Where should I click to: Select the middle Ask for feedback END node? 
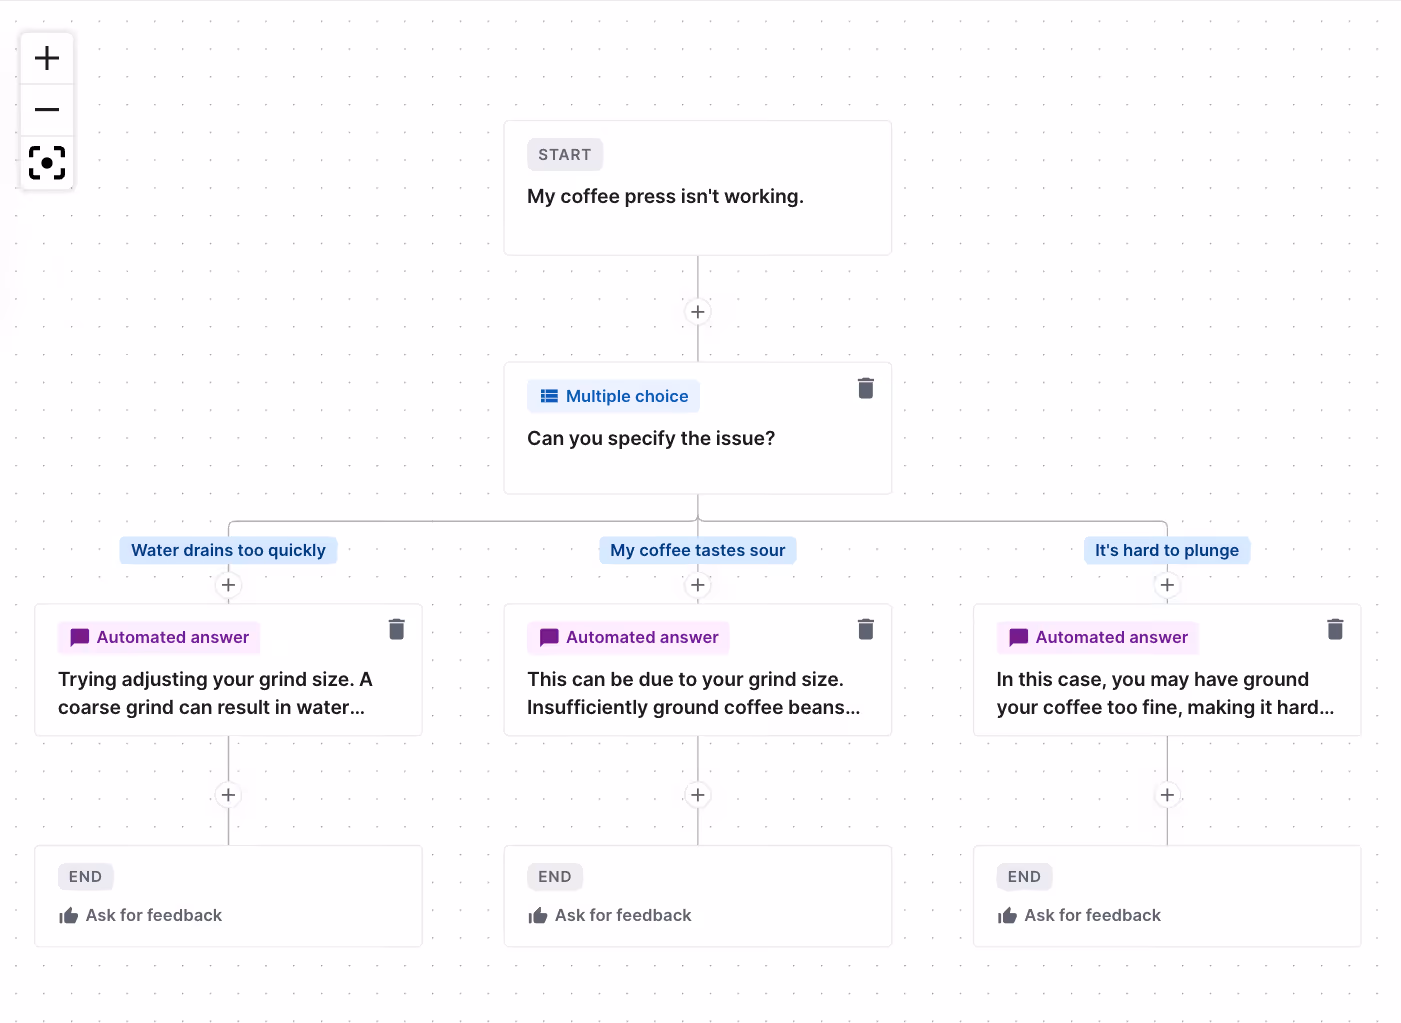pos(697,896)
